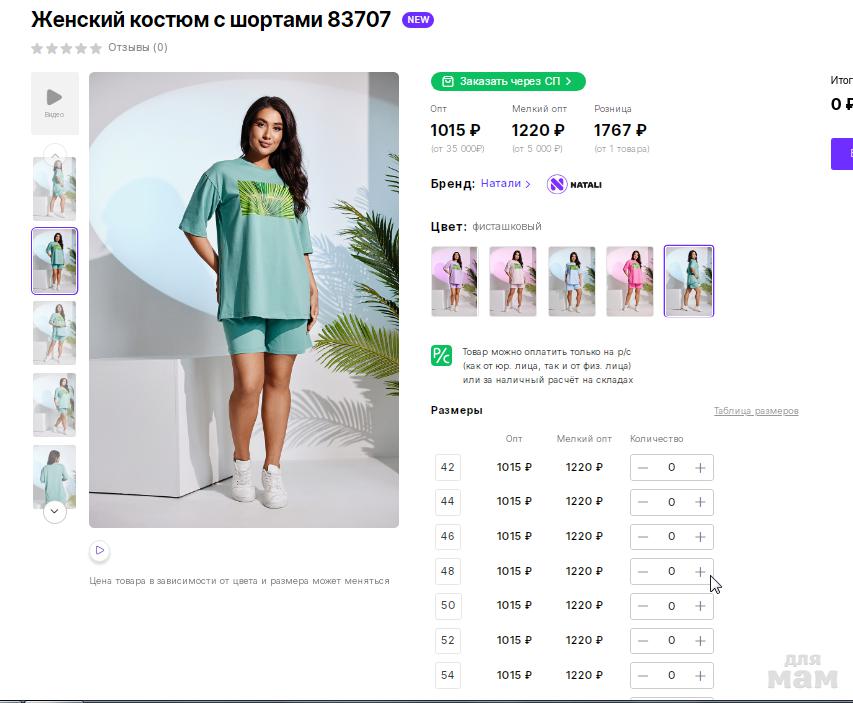Image resolution: width=853 pixels, height=703 pixels.
Task: Decrease quantity for size 44
Action: click(643, 502)
